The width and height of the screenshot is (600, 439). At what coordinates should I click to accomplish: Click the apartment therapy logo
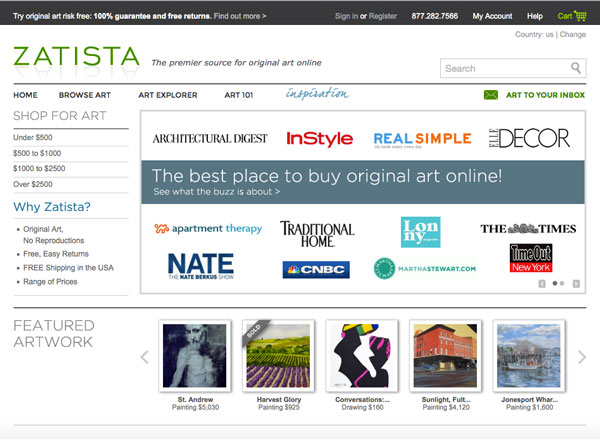208,228
